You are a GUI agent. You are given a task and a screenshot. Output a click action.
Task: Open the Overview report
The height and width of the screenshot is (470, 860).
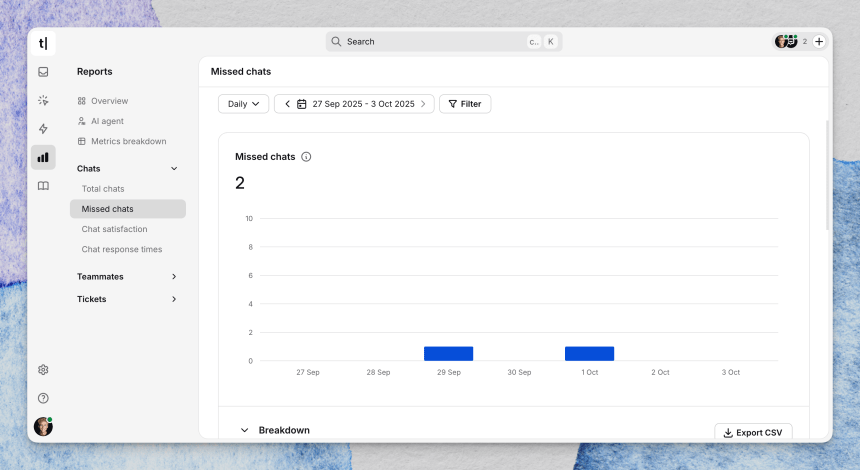pos(110,101)
